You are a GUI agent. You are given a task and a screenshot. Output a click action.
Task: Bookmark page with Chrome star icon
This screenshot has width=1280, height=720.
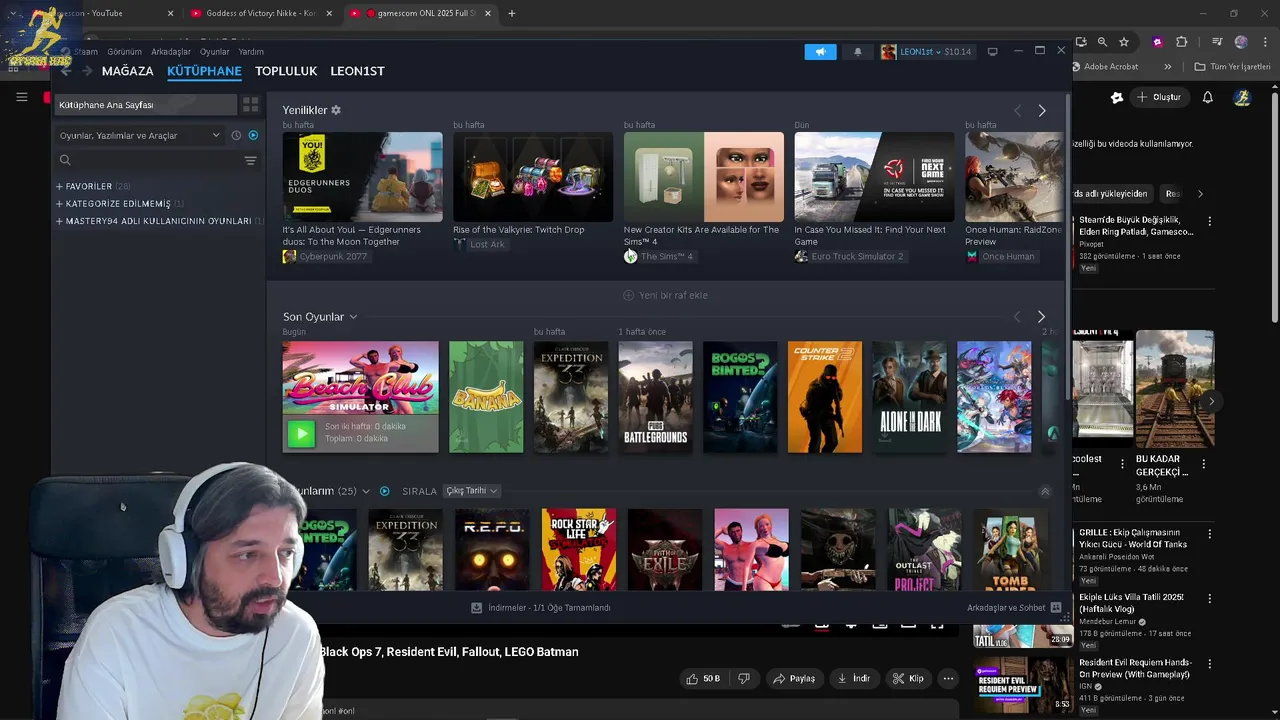[1124, 42]
